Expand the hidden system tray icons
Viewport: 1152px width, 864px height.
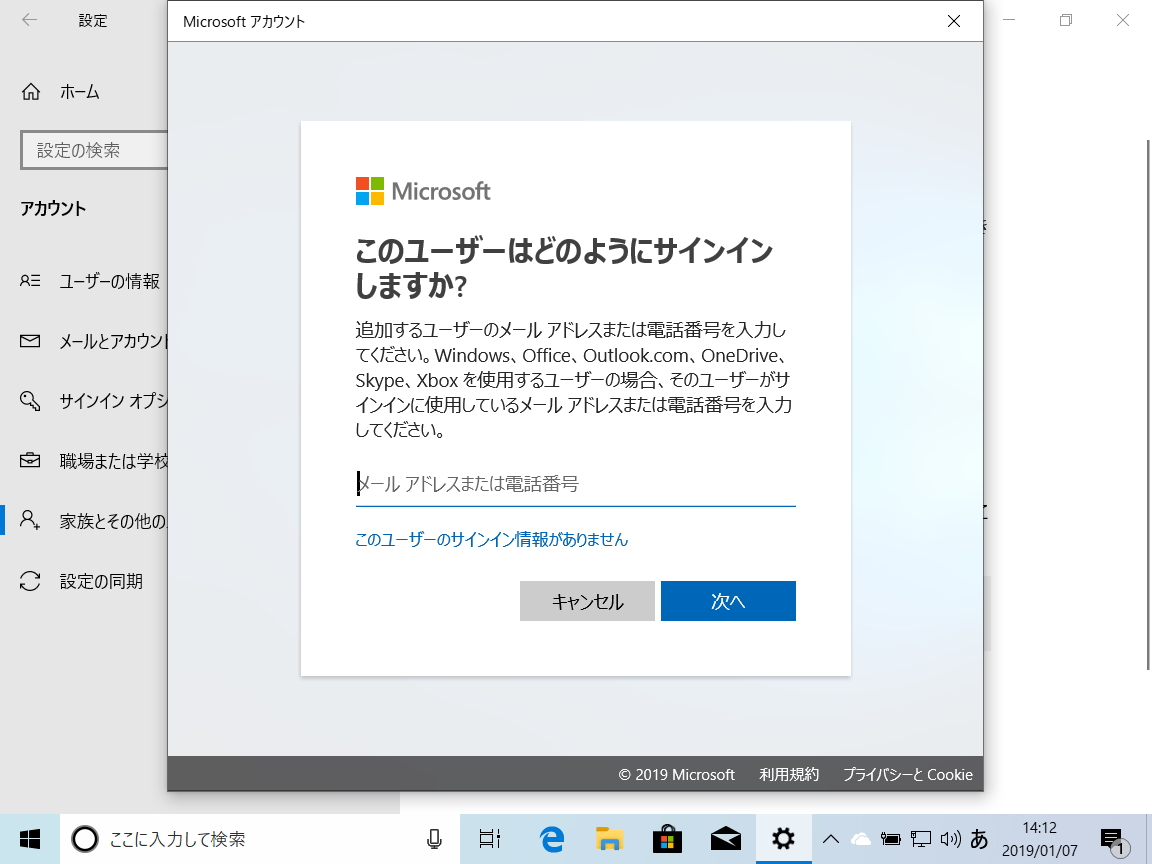pyautogui.click(x=830, y=839)
